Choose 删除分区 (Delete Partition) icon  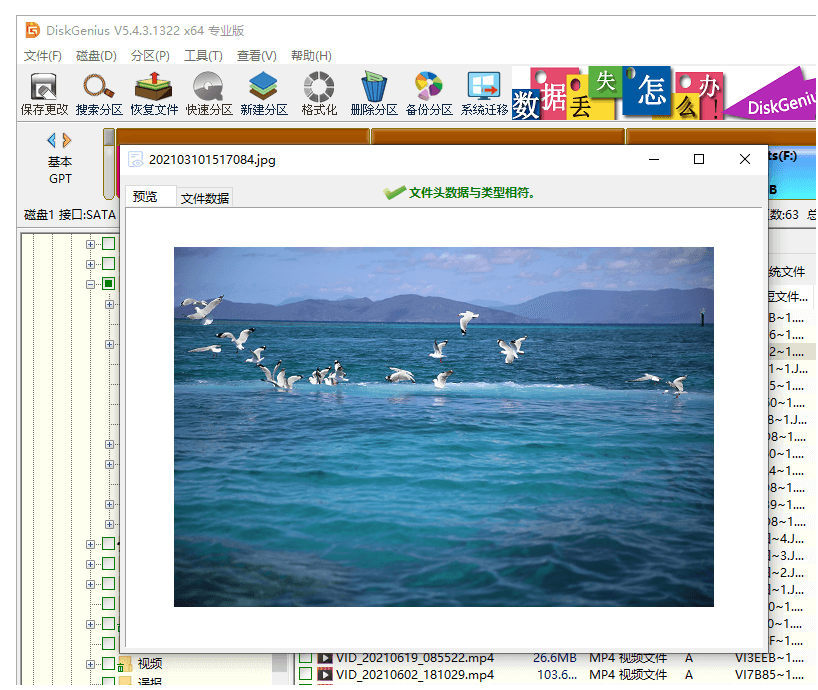[x=374, y=94]
